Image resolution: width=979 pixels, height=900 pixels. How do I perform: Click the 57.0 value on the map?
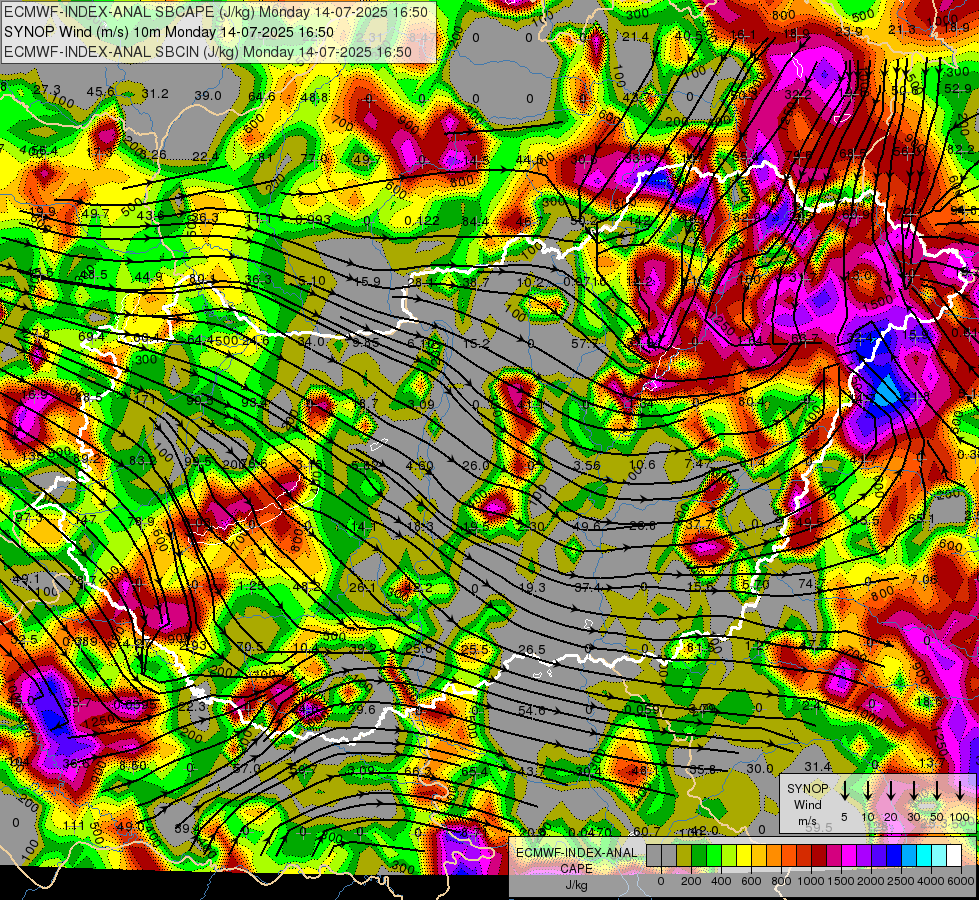[x=247, y=768]
